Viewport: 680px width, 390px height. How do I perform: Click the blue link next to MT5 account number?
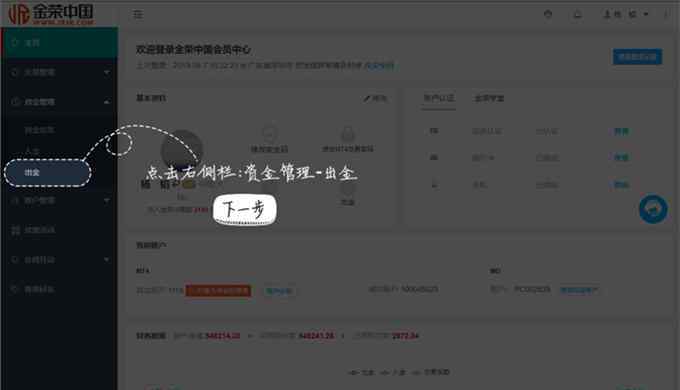(x=579, y=290)
